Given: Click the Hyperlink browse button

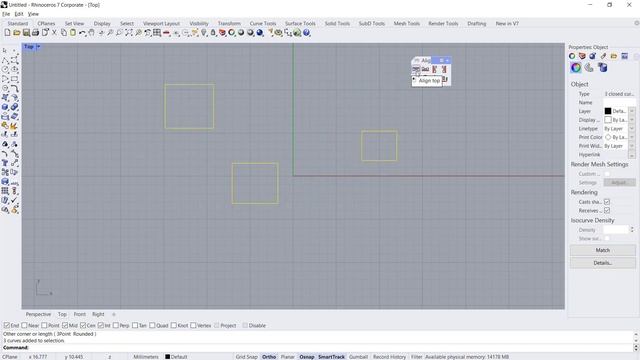Looking at the screenshot, I should pyautogui.click(x=631, y=155).
